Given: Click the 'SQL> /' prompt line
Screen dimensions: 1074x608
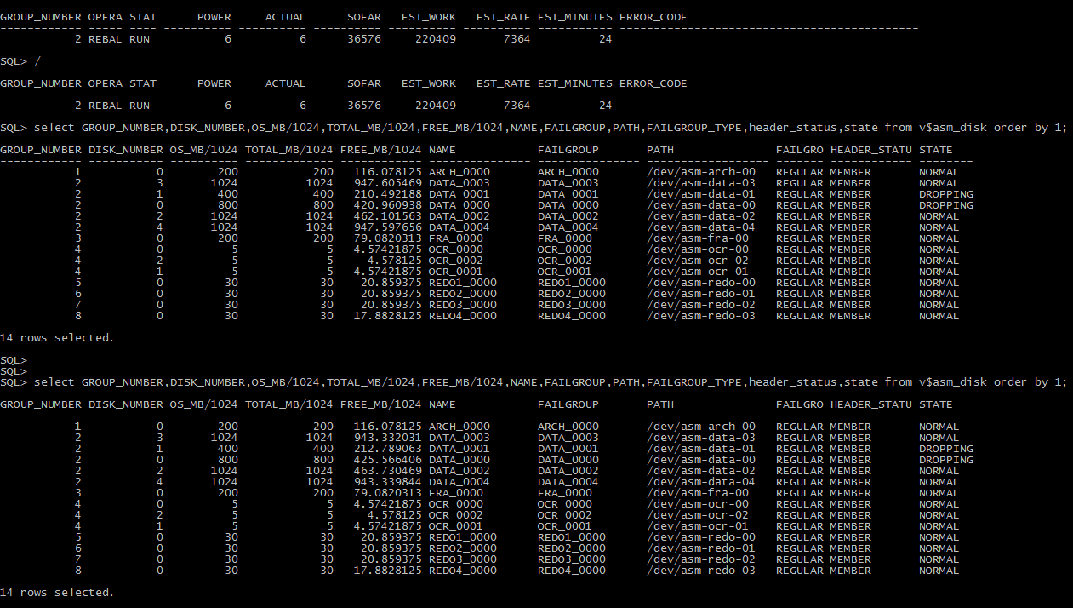Looking at the screenshot, I should [21, 62].
